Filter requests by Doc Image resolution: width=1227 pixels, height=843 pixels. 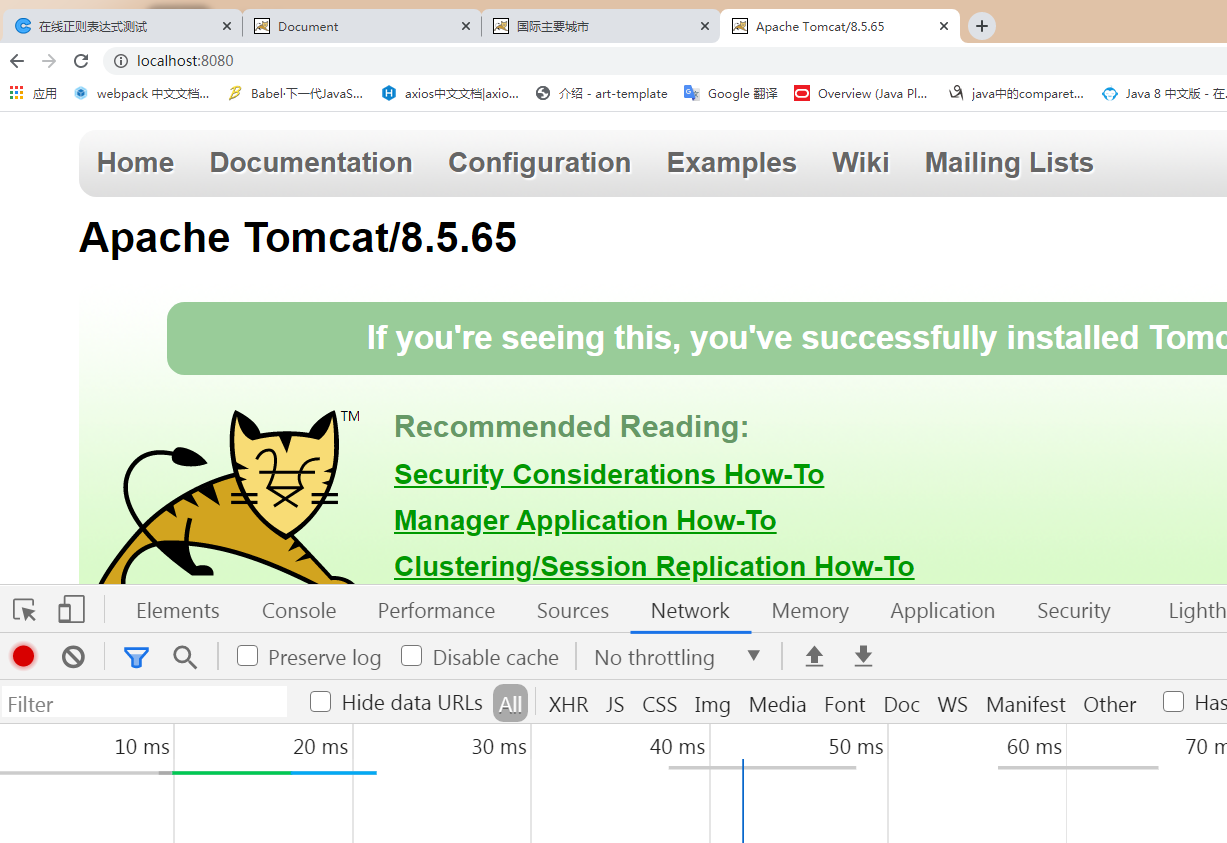coord(901,705)
